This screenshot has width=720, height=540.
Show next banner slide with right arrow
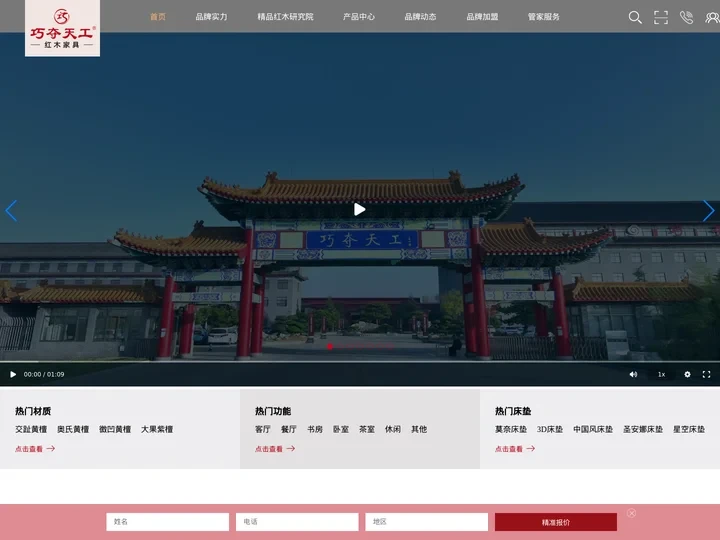pyautogui.click(x=709, y=211)
